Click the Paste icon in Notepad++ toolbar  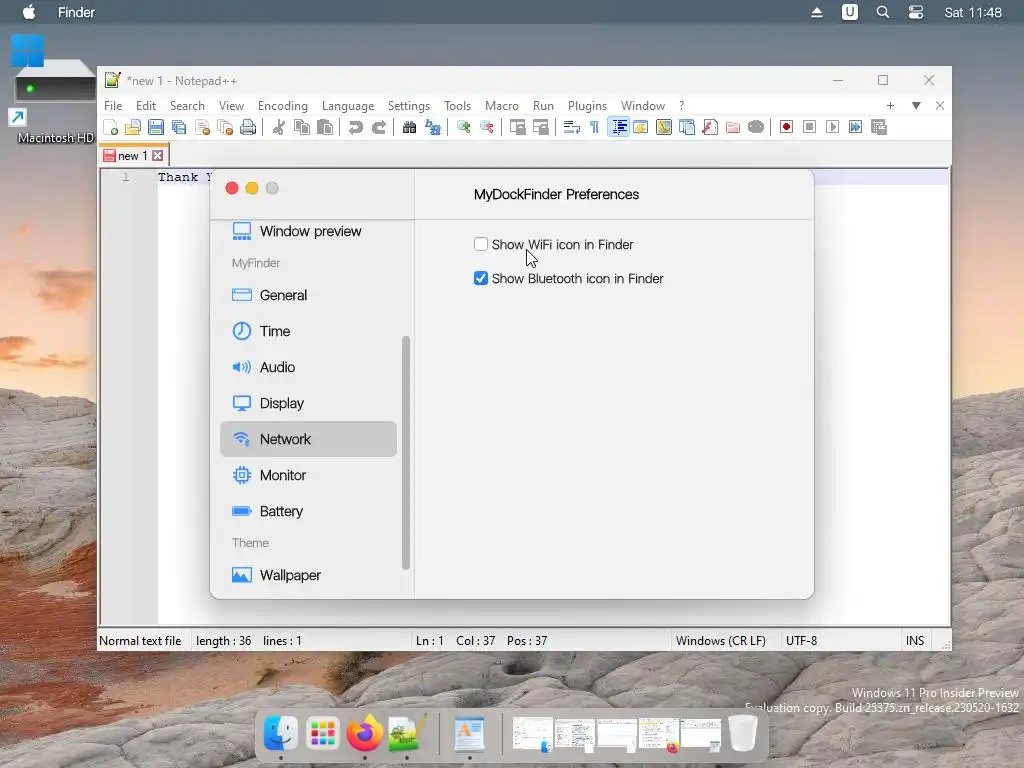pyautogui.click(x=325, y=127)
